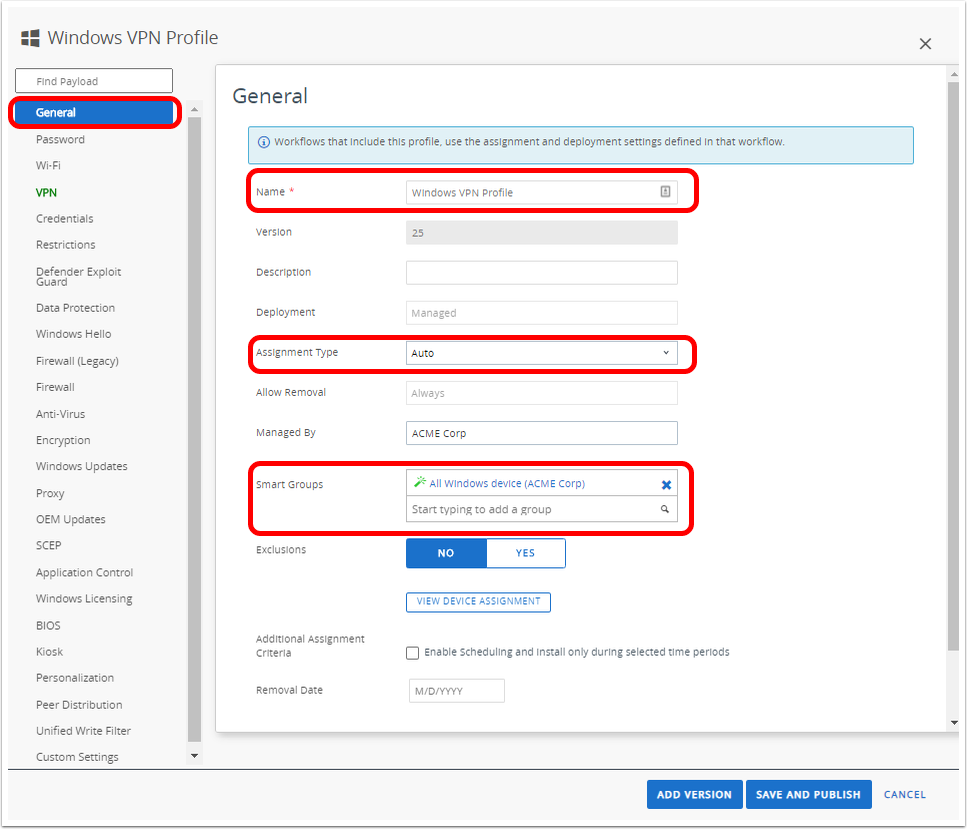Set Exclusions to No

pos(446,553)
